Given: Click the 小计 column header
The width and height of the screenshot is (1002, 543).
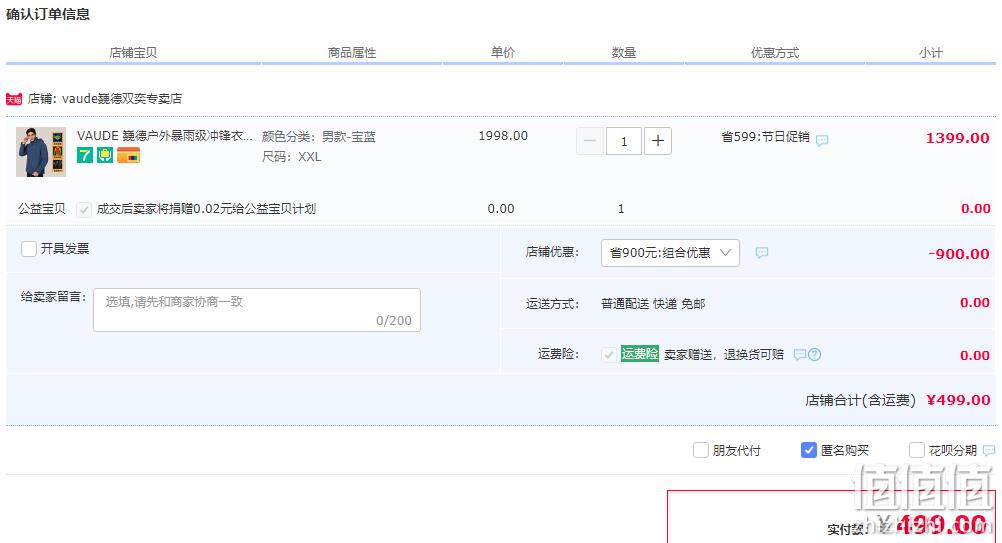Looking at the screenshot, I should pos(930,52).
